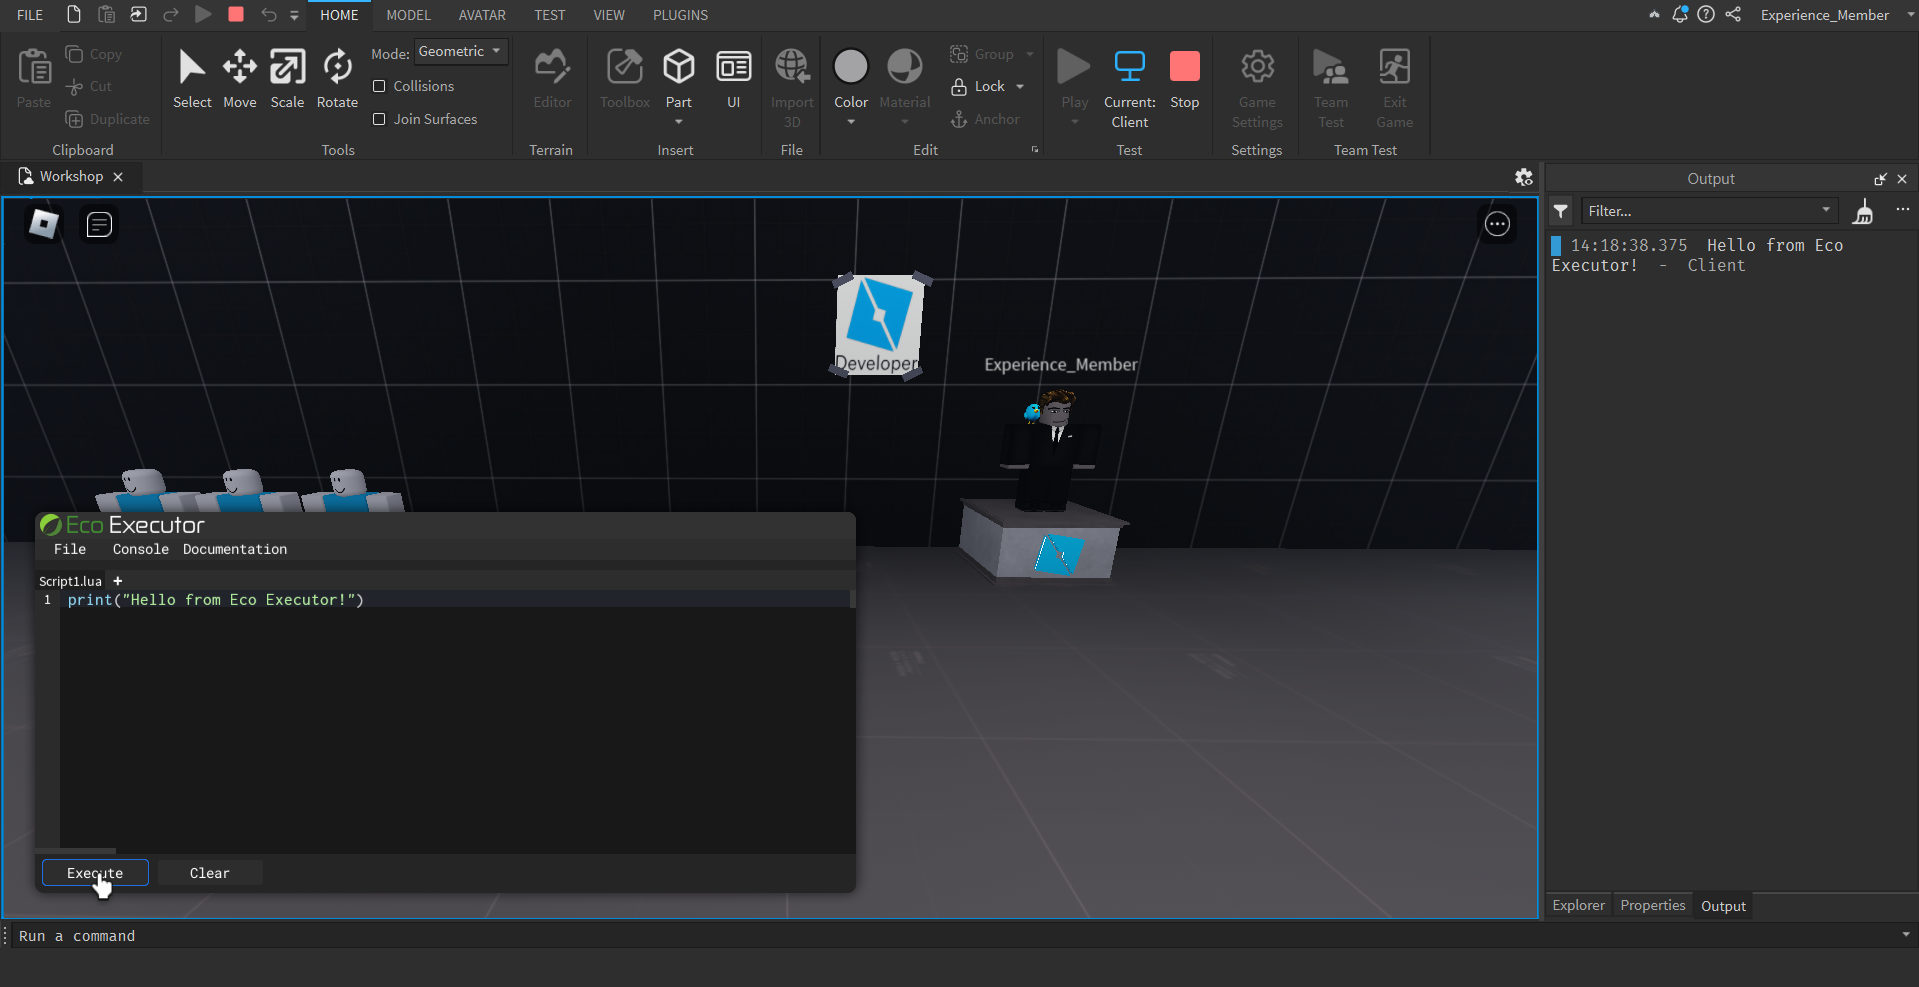This screenshot has height=987, width=1919.
Task: Clear output with the broom icon
Action: click(x=1863, y=211)
